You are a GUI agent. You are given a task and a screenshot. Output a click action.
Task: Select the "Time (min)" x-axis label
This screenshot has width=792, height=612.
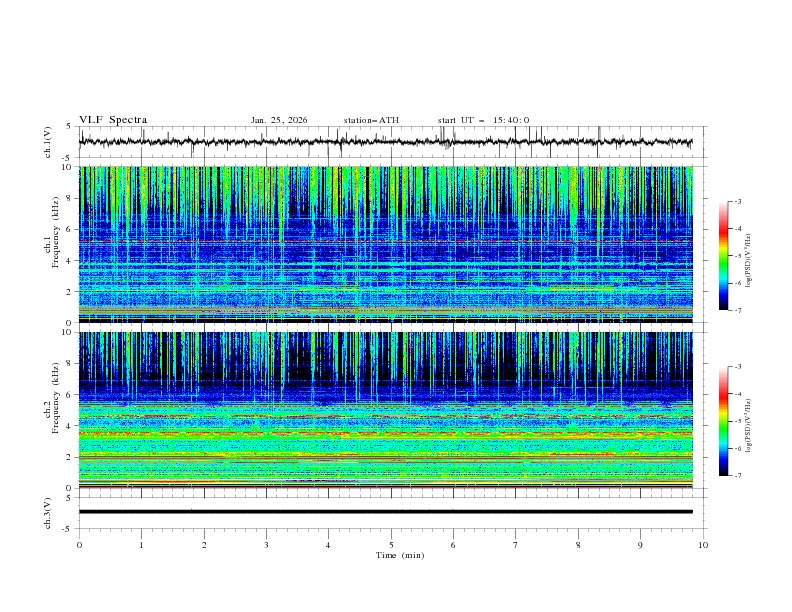pyautogui.click(x=400, y=555)
